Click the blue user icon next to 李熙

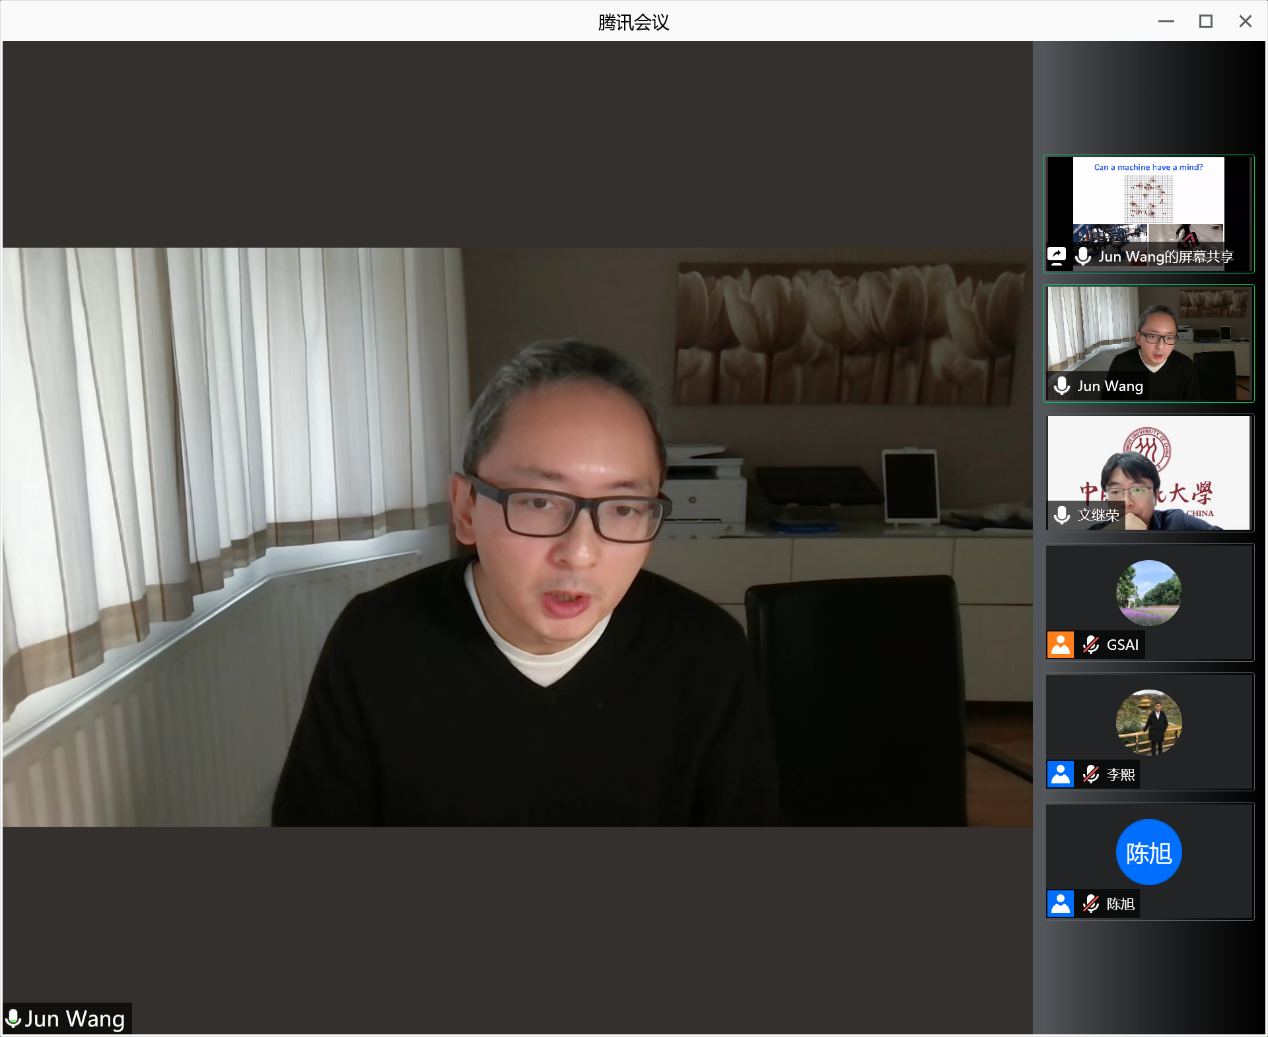click(x=1060, y=774)
